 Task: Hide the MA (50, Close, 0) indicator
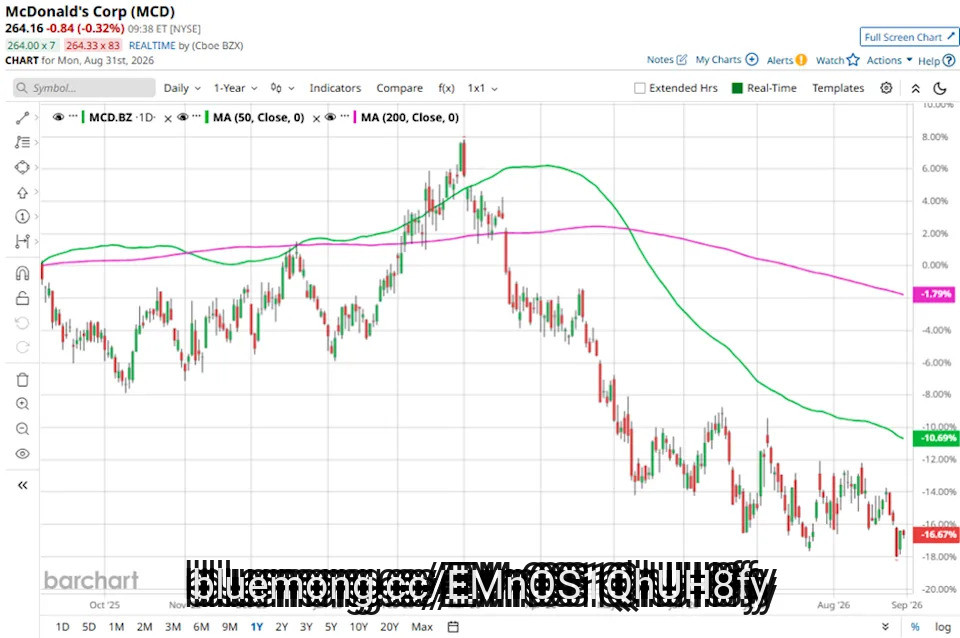[x=182, y=117]
